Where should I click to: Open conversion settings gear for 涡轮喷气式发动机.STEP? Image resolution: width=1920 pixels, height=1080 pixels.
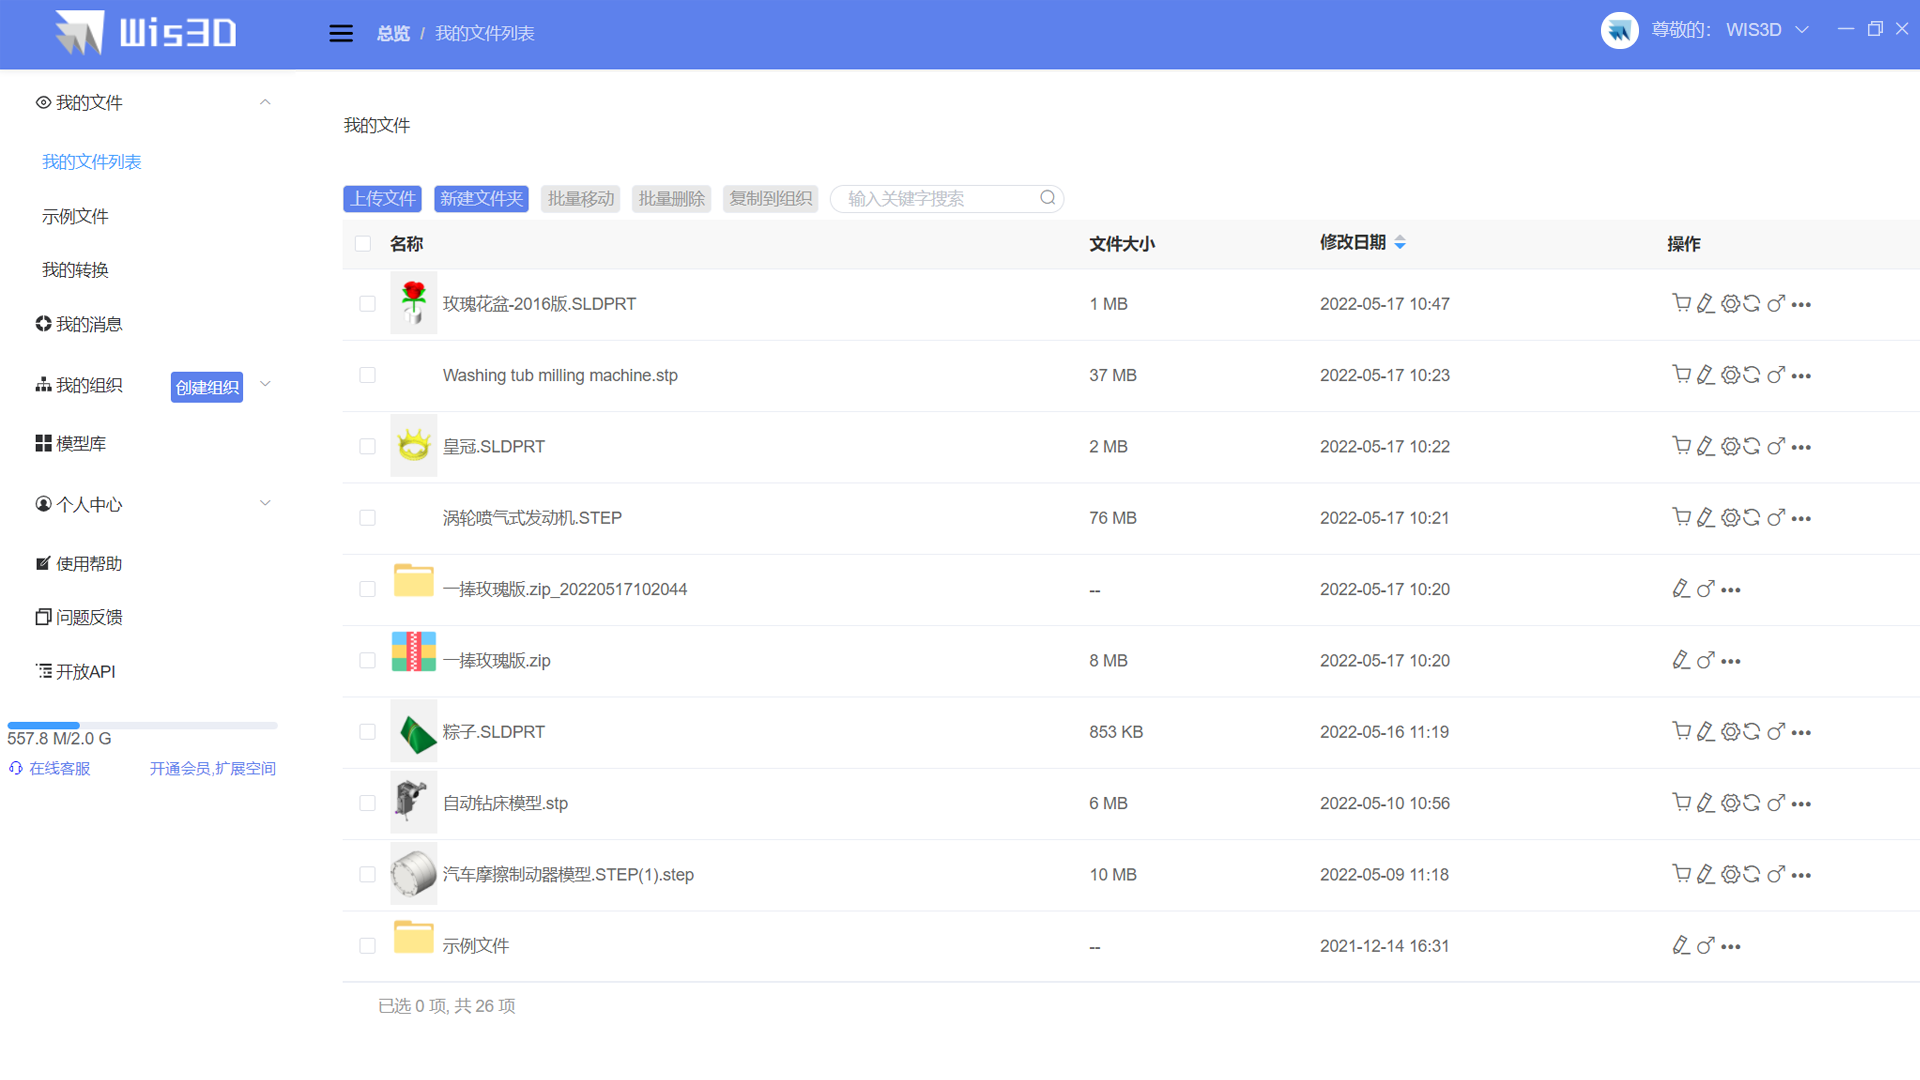point(1729,517)
